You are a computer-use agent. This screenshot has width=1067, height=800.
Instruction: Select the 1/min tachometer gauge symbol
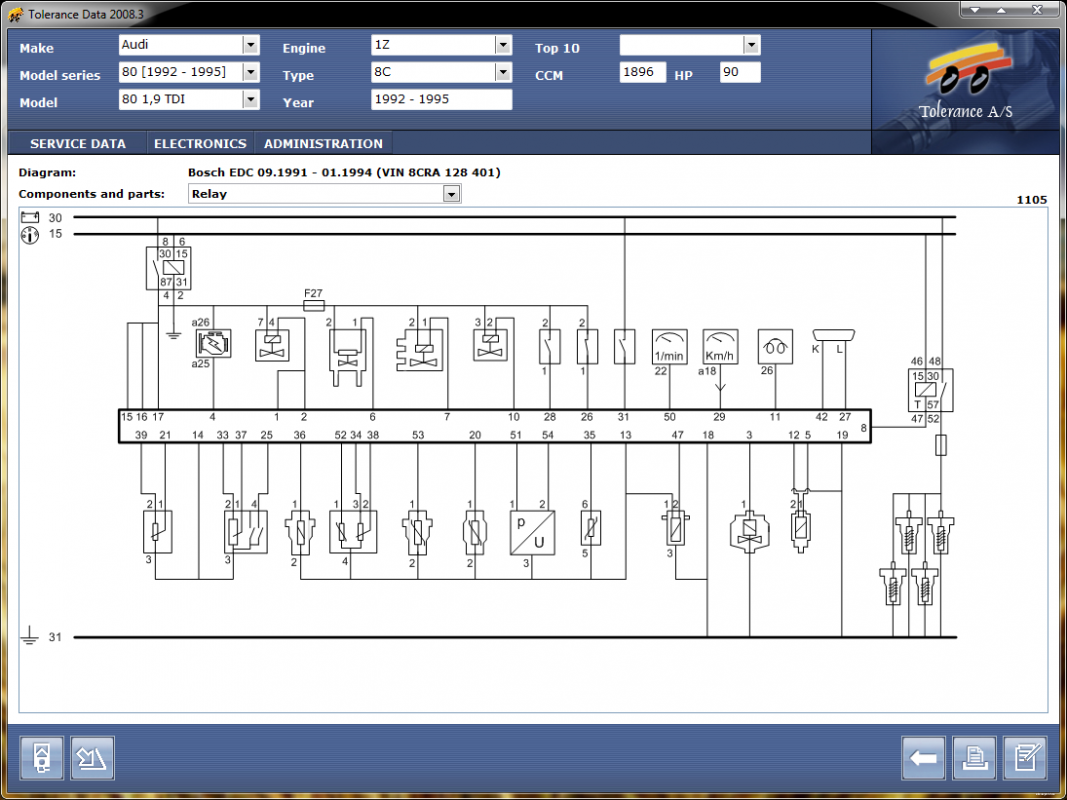[x=670, y=347]
